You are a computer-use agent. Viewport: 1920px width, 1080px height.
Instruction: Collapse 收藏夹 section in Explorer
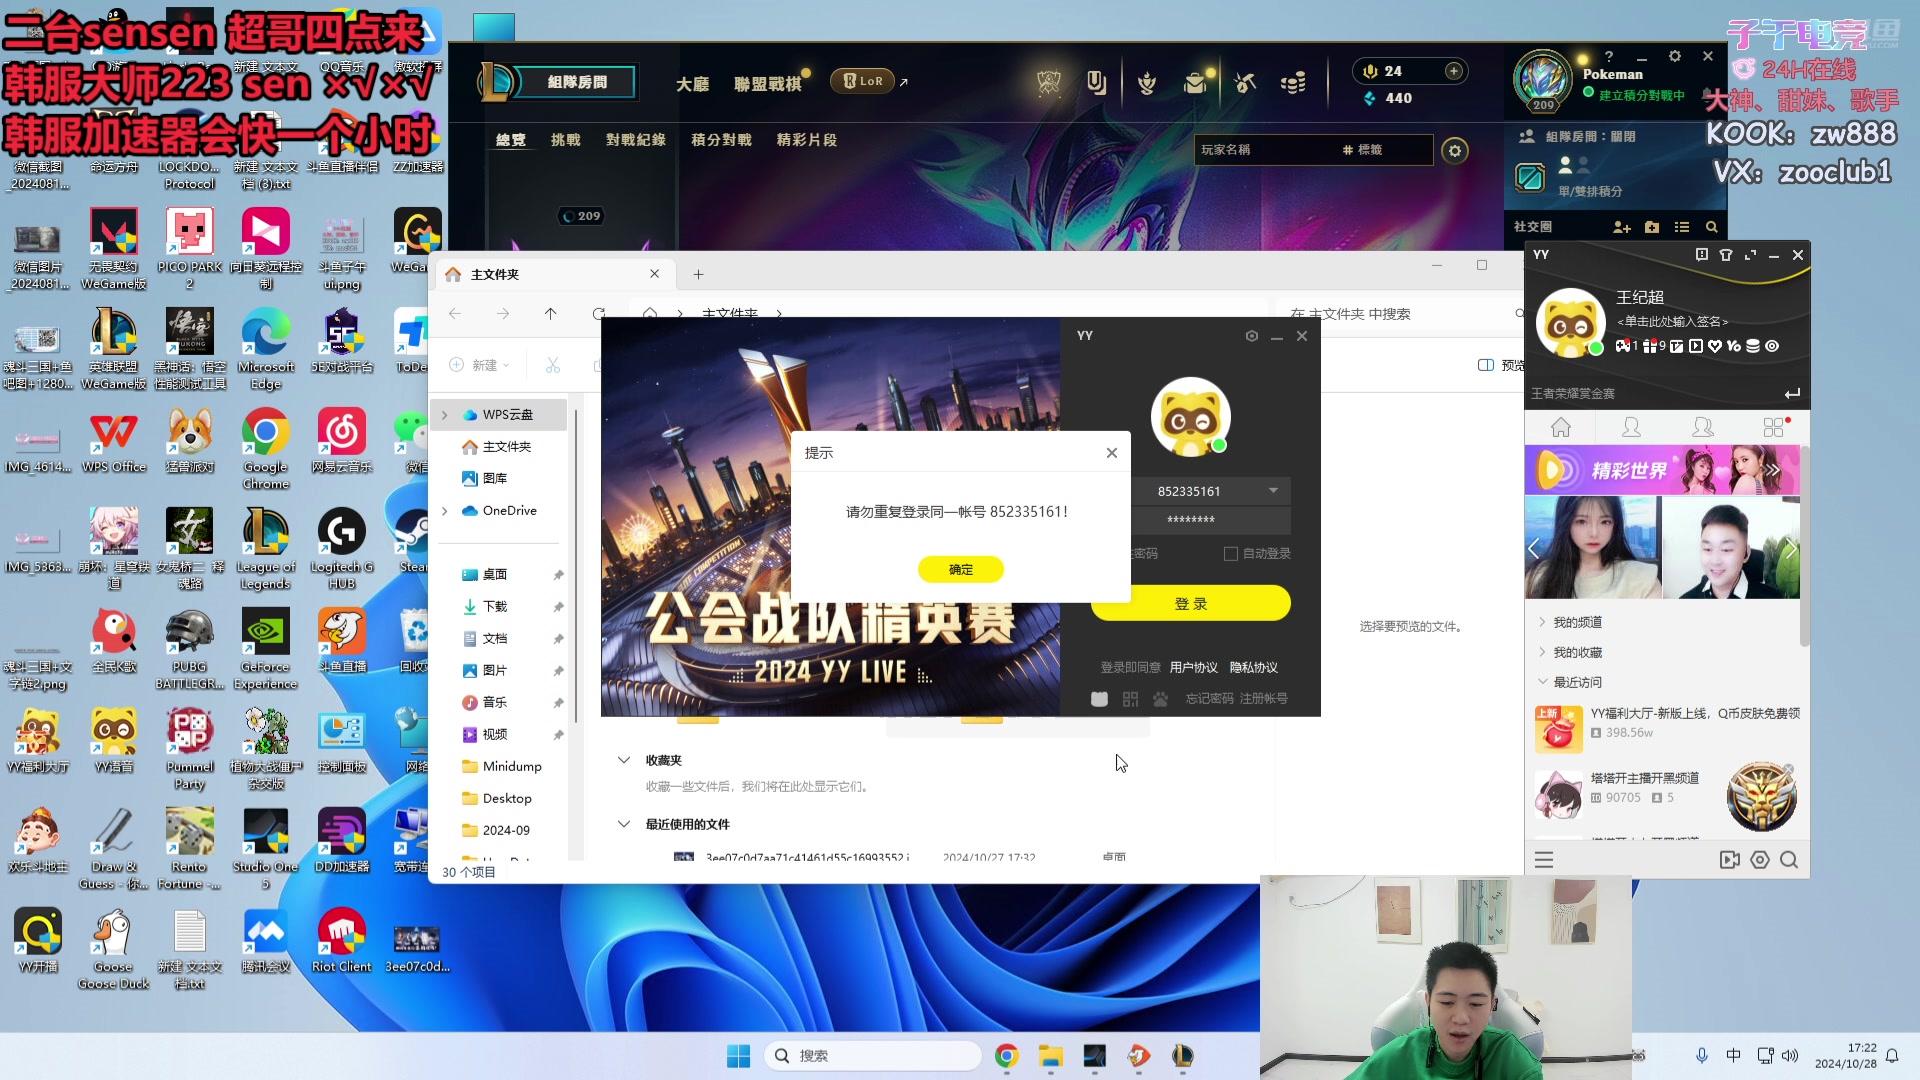[624, 760]
